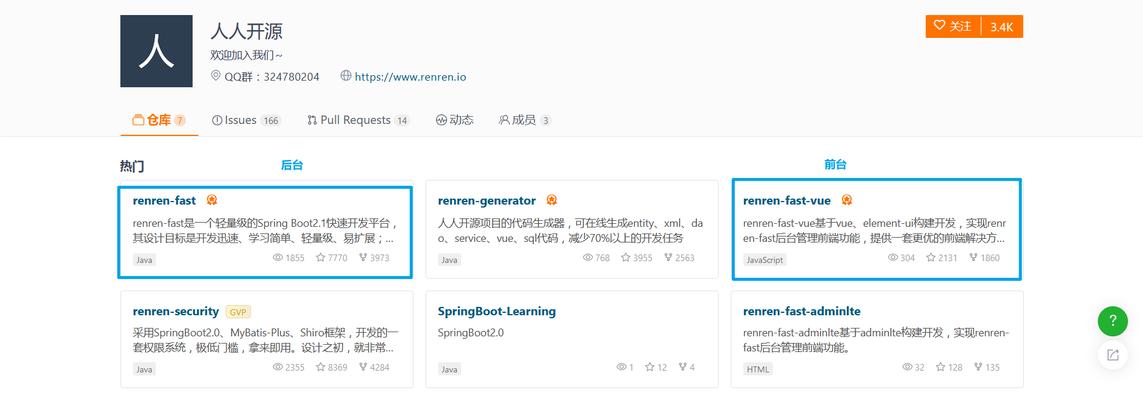This screenshot has width=1143, height=400.
Task: Open the renren-fast repository
Action: (165, 200)
